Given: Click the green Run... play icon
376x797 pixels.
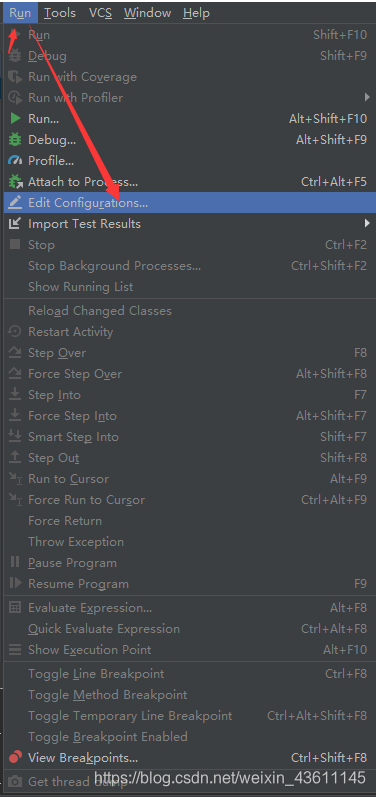Looking at the screenshot, I should (15, 118).
